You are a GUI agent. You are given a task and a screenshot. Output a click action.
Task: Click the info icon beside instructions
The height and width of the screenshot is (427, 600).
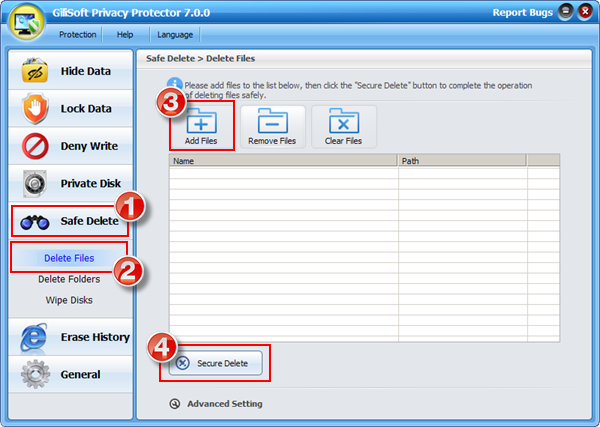pyautogui.click(x=174, y=85)
